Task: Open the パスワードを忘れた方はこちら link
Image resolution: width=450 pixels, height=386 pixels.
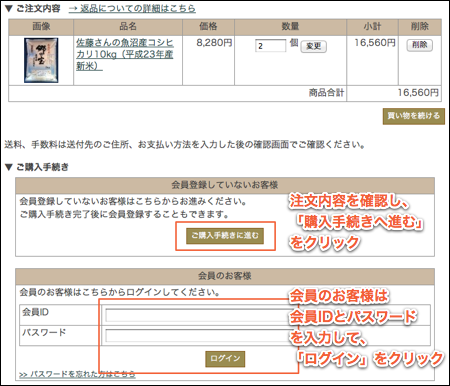Action: 77,374
